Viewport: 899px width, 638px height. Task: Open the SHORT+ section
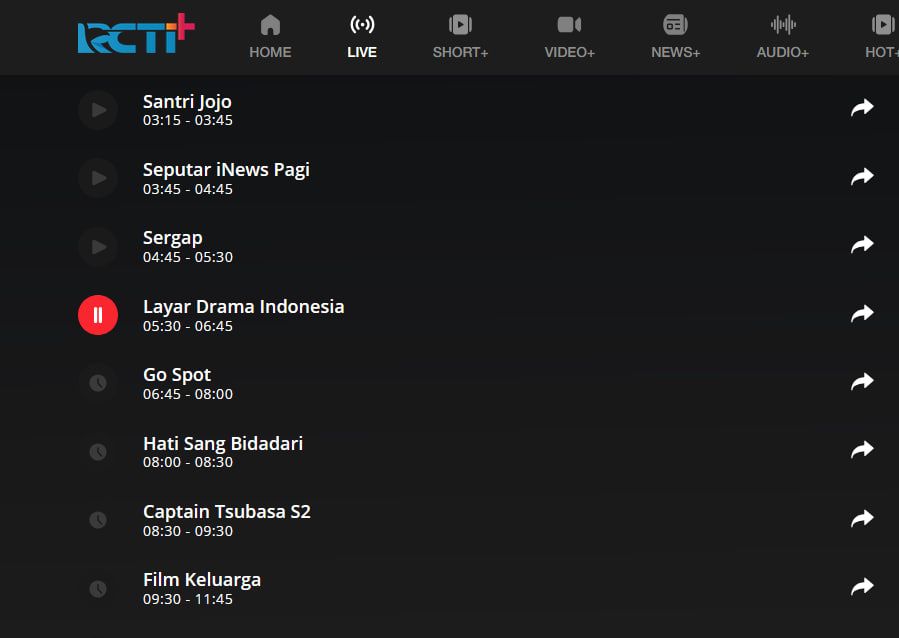460,37
